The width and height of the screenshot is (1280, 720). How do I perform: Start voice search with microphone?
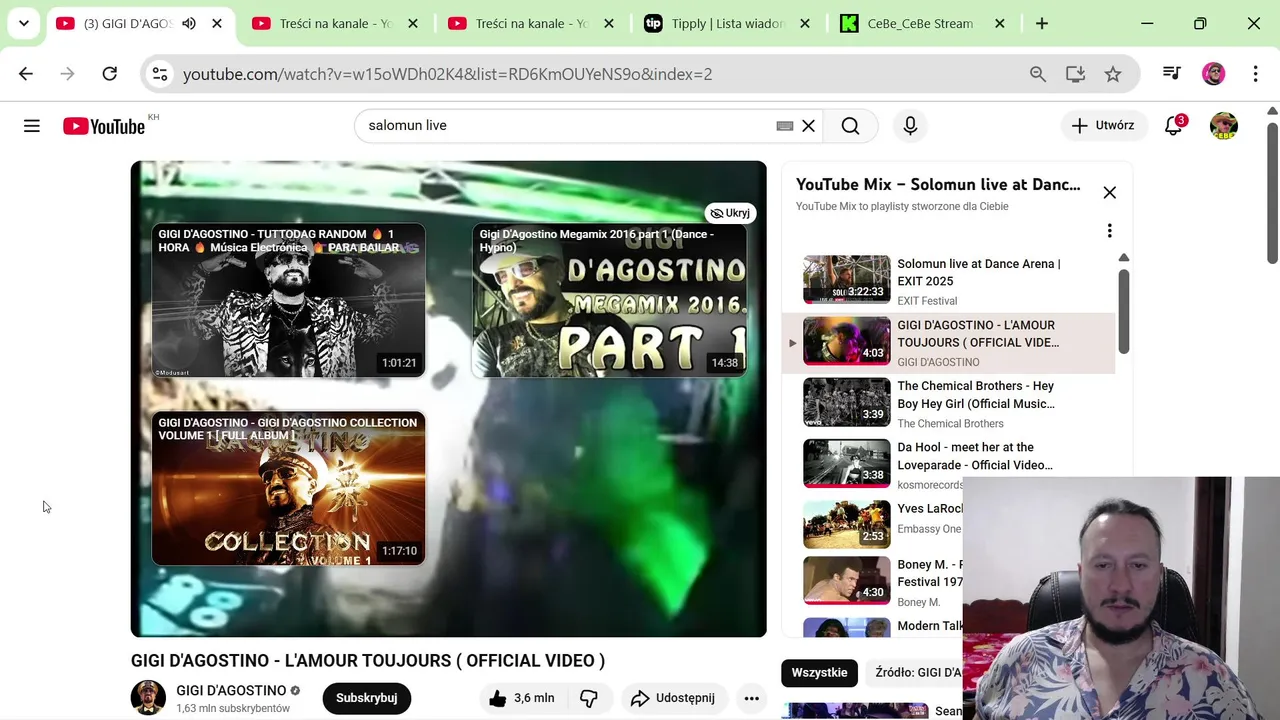click(x=910, y=126)
